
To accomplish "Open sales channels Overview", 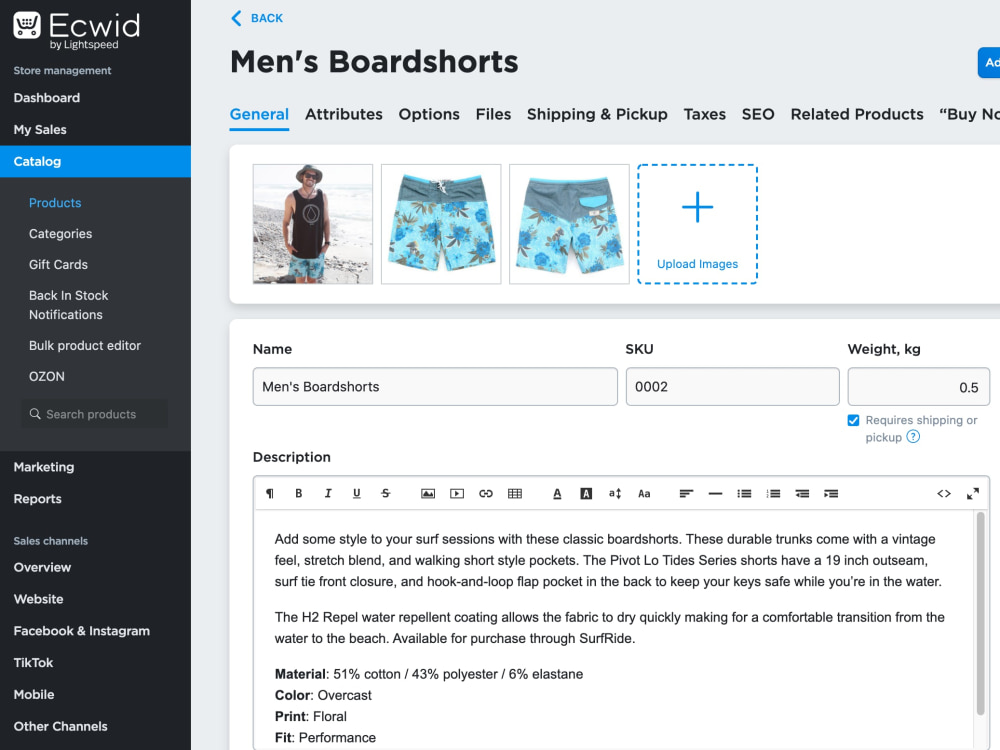I will [x=42, y=567].
